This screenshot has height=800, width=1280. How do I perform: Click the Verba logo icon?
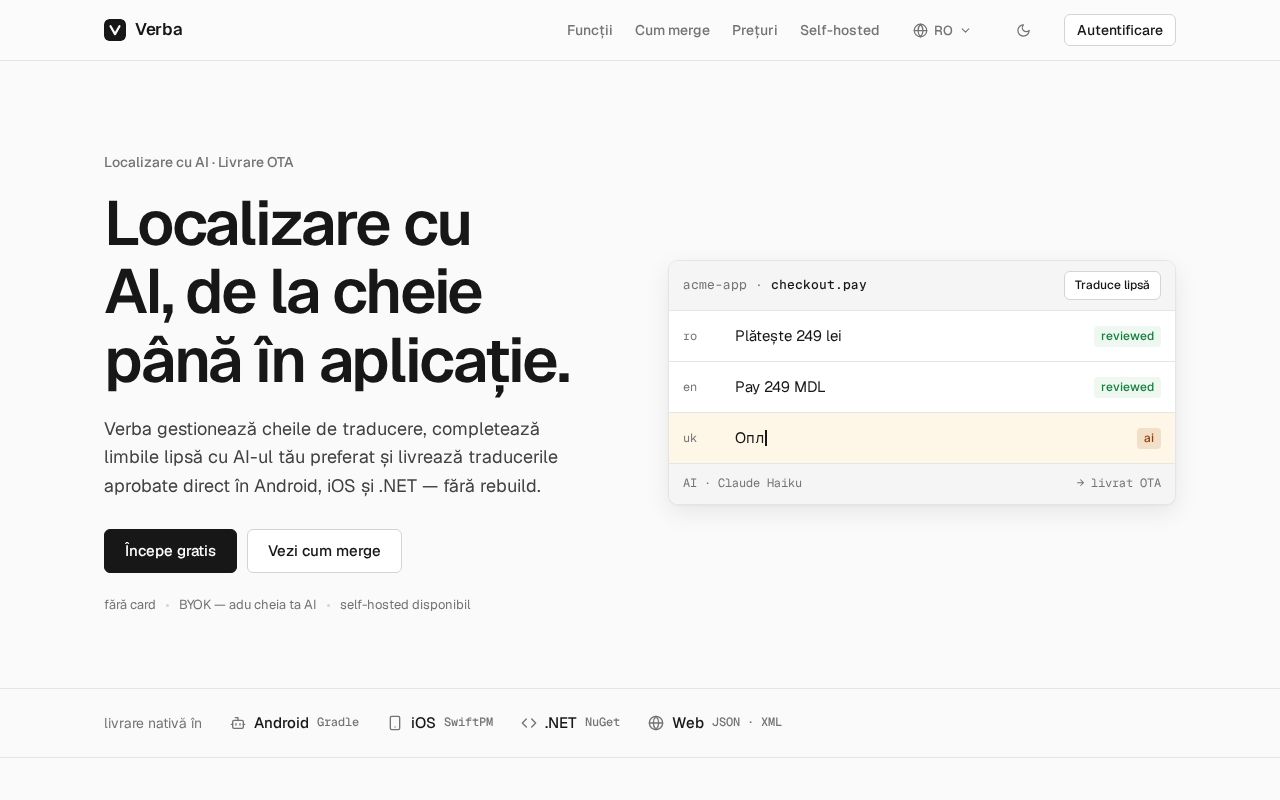click(x=115, y=30)
